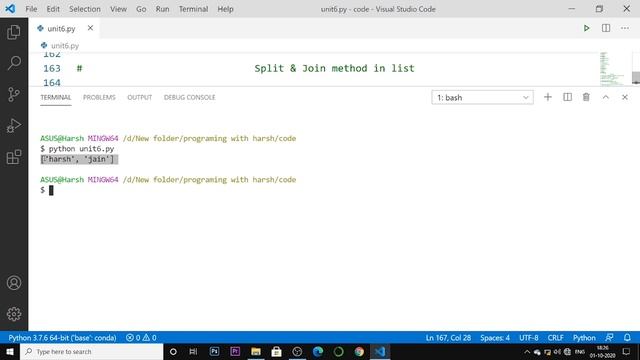Open the Explorer view in activity bar
Image resolution: width=640 pixels, height=360 pixels.
[x=14, y=32]
